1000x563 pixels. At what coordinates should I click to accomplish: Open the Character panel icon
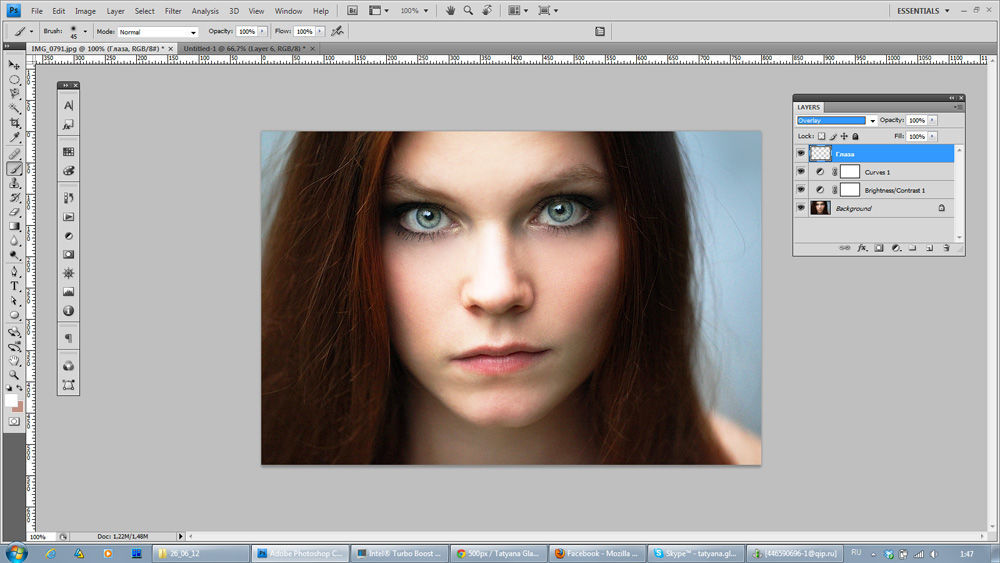click(x=68, y=105)
